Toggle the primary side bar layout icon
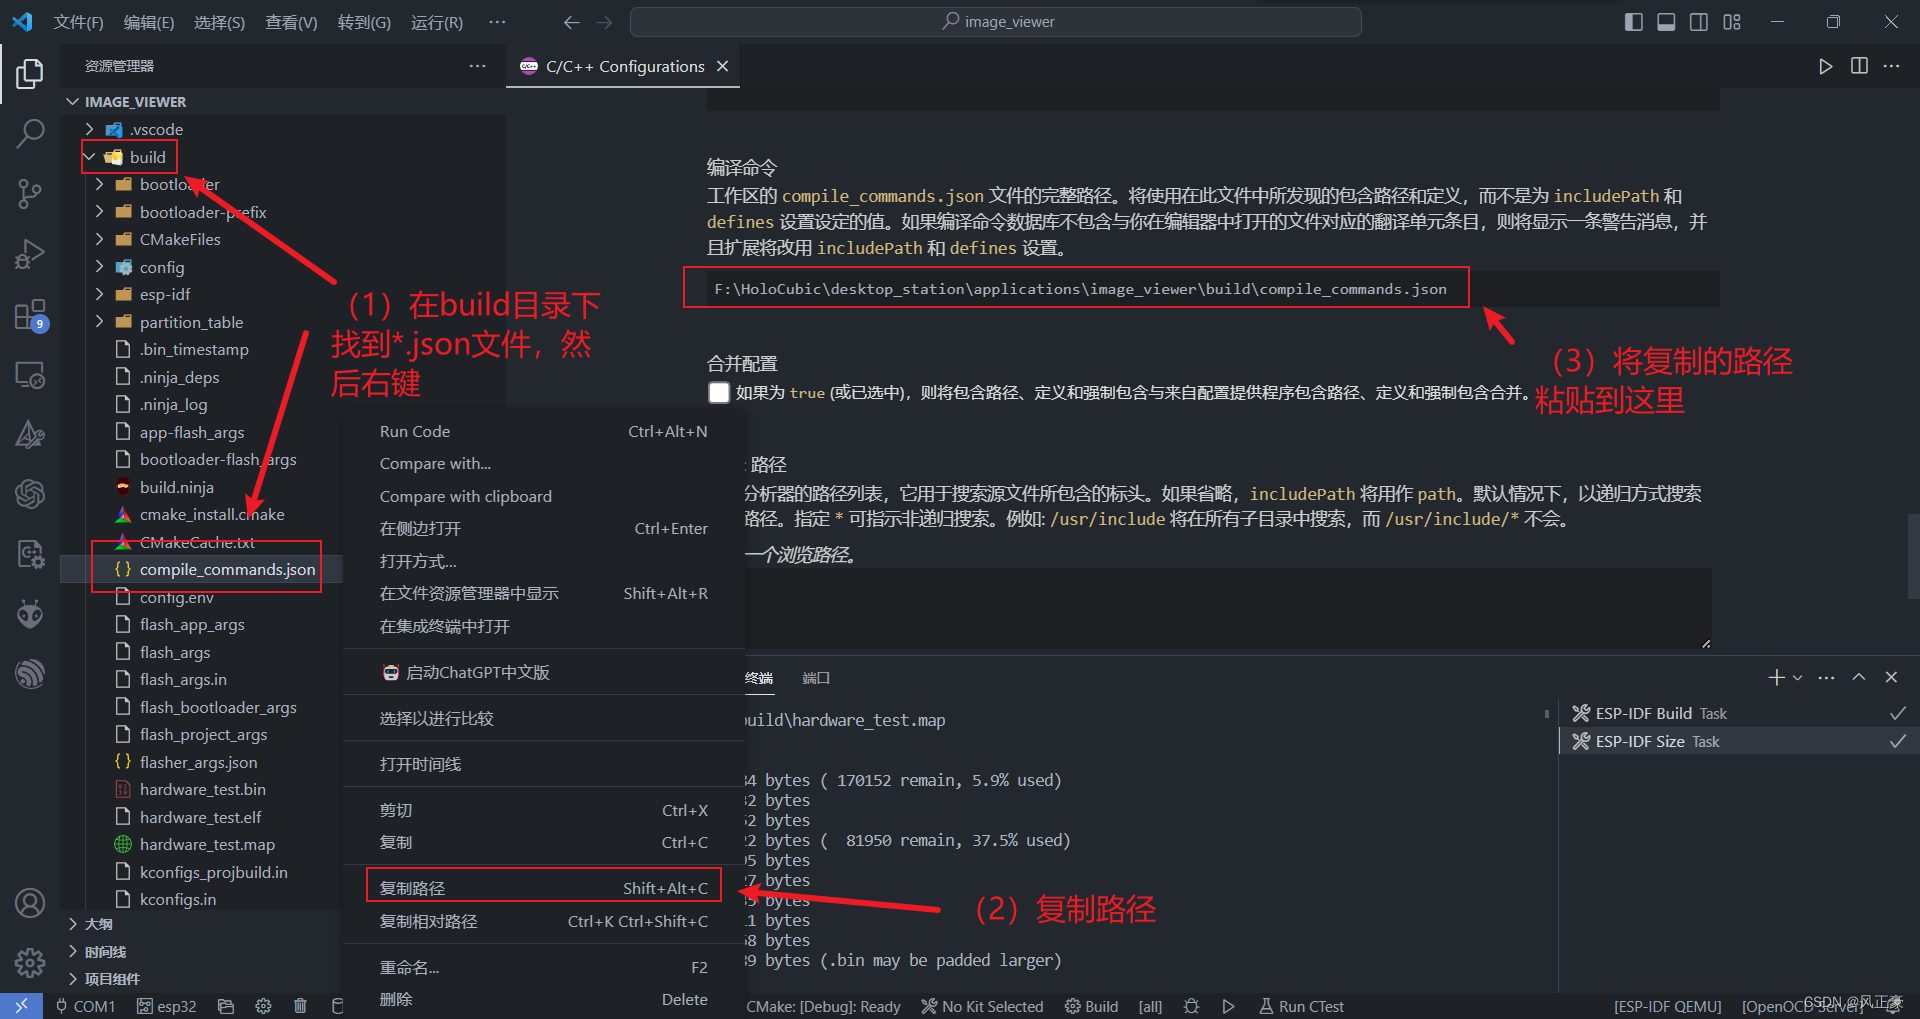 click(1634, 22)
